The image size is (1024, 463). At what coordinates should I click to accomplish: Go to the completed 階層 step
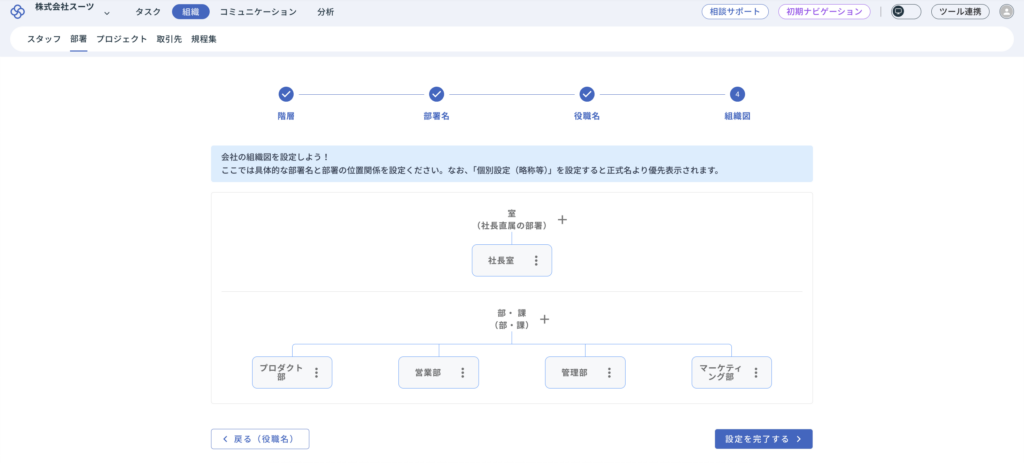pos(286,95)
